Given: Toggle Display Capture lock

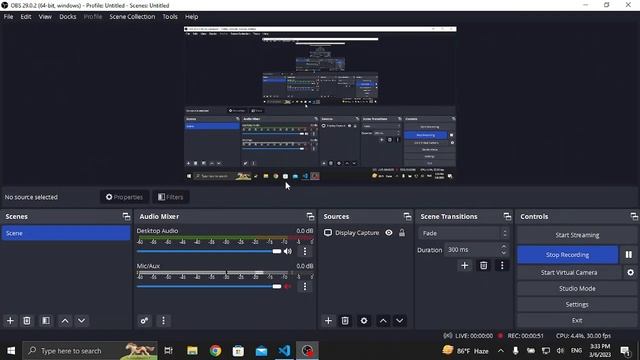Looking at the screenshot, I should [402, 233].
